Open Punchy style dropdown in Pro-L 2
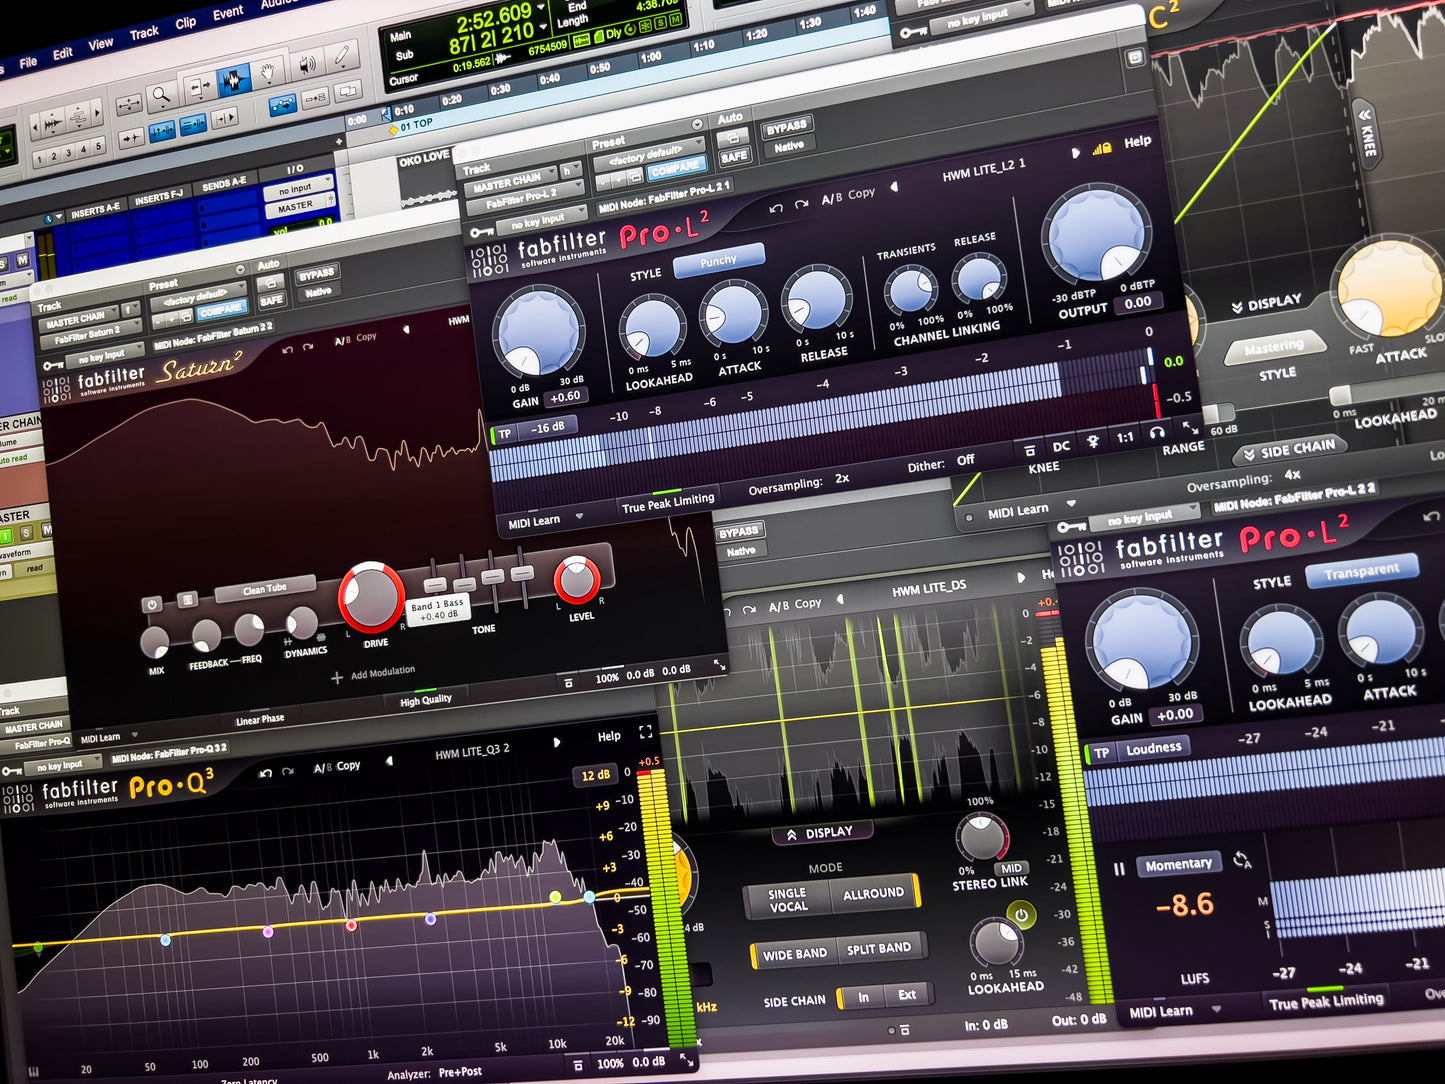Image resolution: width=1445 pixels, height=1084 pixels. (x=719, y=260)
